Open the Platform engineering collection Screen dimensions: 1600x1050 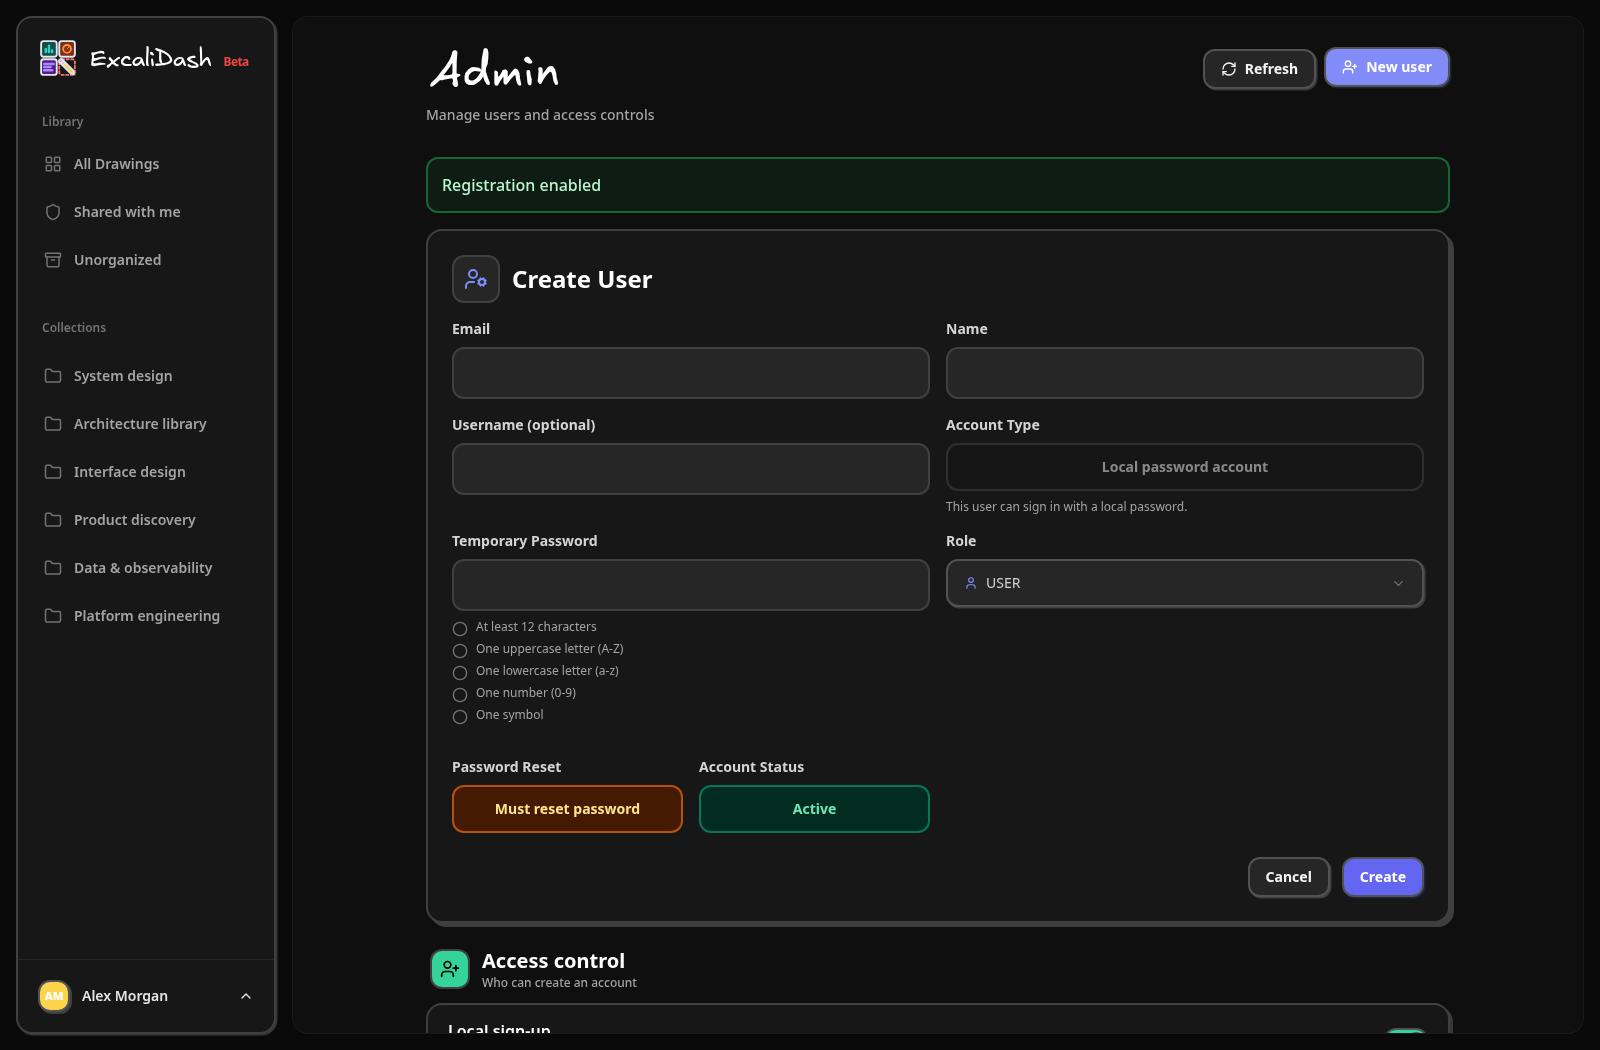[146, 616]
